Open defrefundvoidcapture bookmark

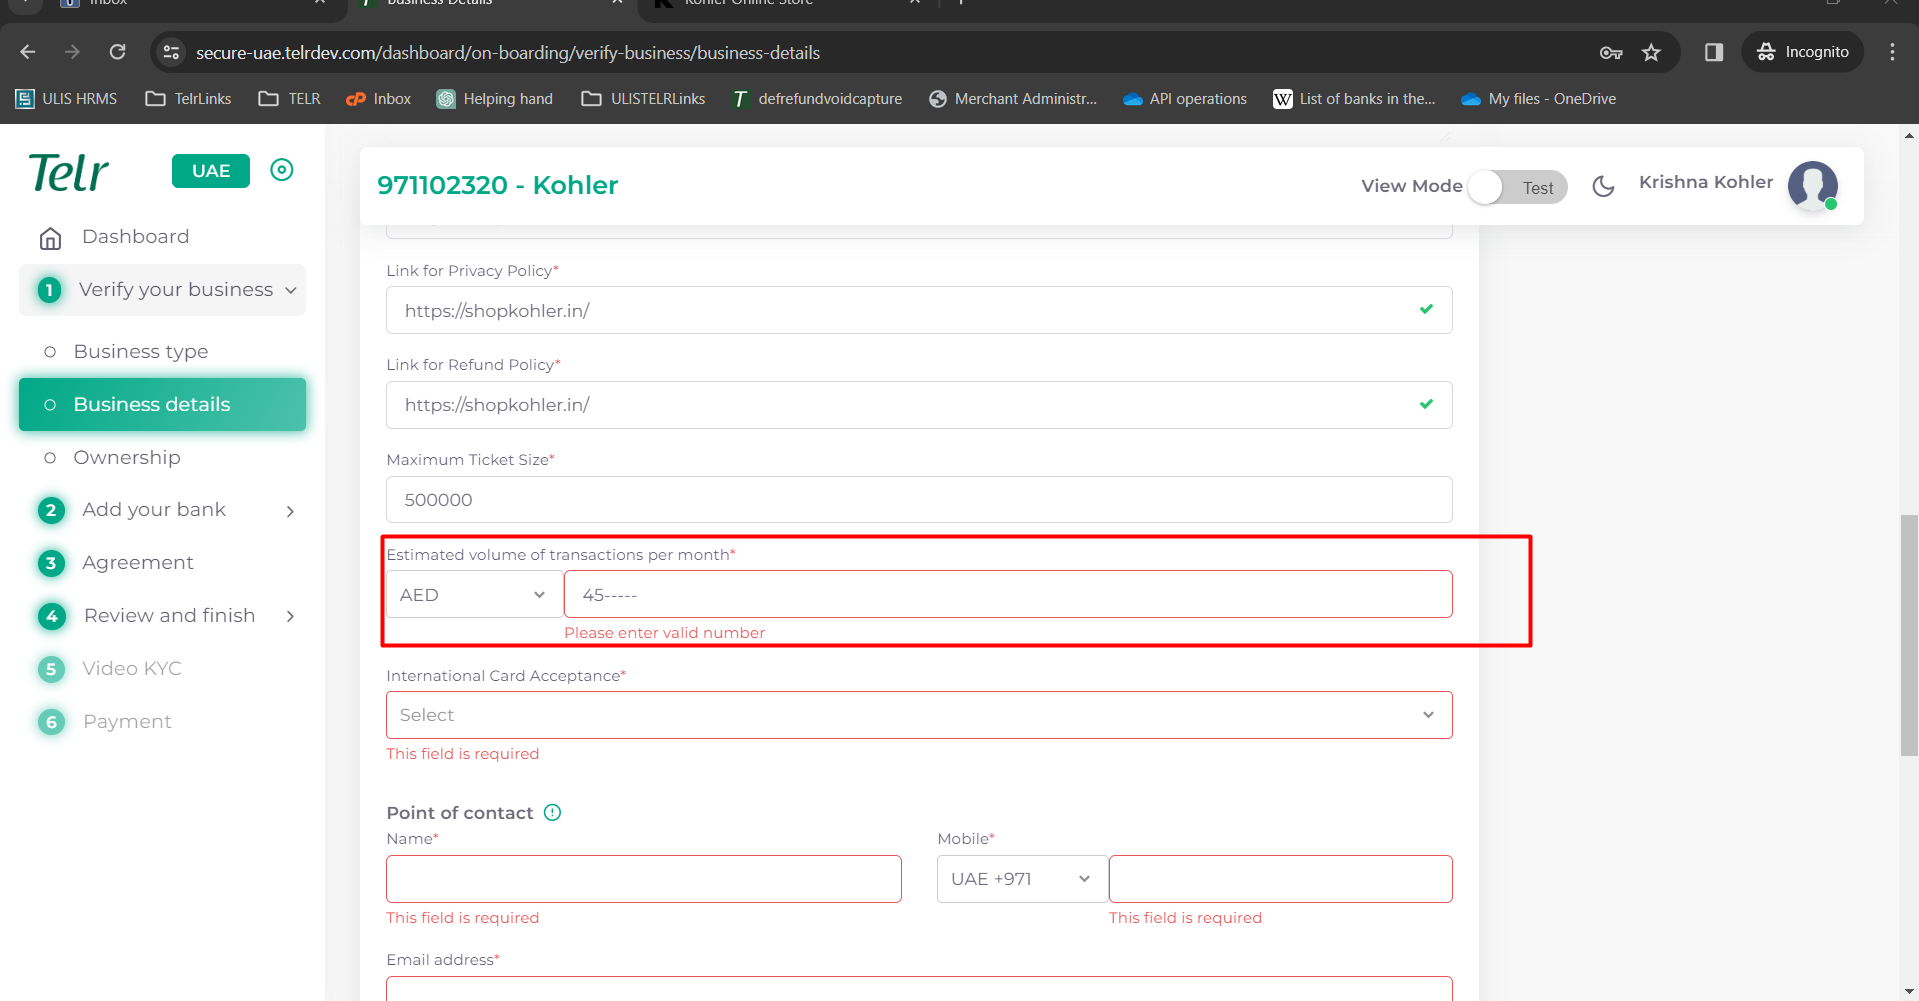[817, 99]
